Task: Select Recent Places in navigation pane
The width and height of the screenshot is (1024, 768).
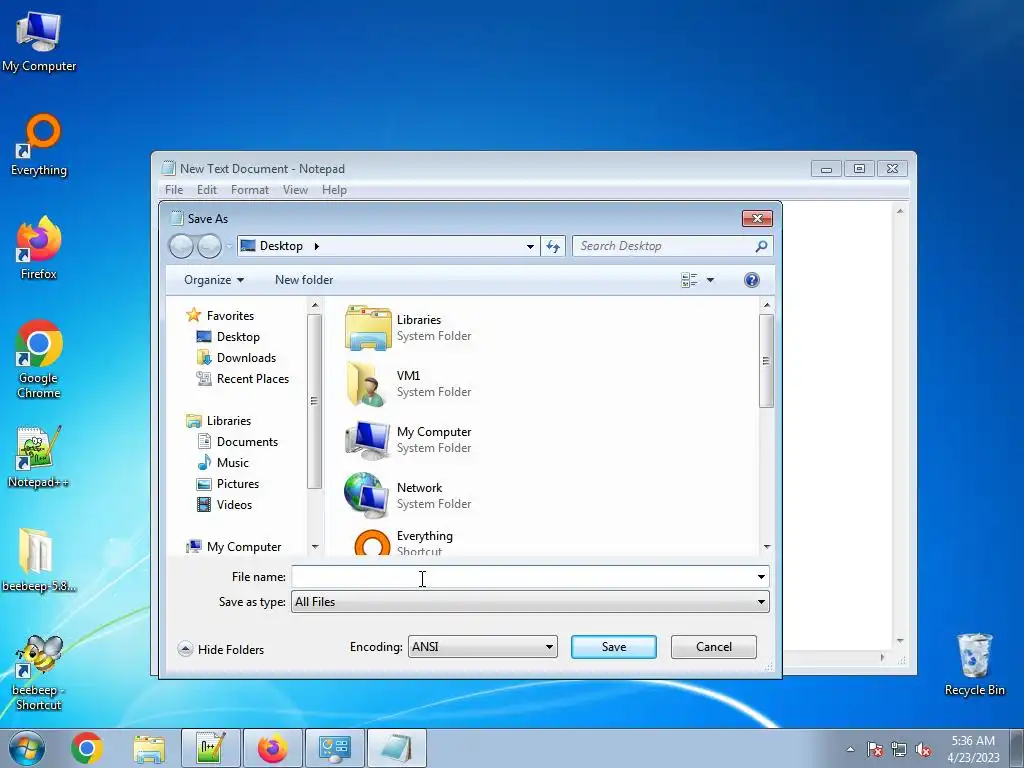Action: click(x=243, y=379)
